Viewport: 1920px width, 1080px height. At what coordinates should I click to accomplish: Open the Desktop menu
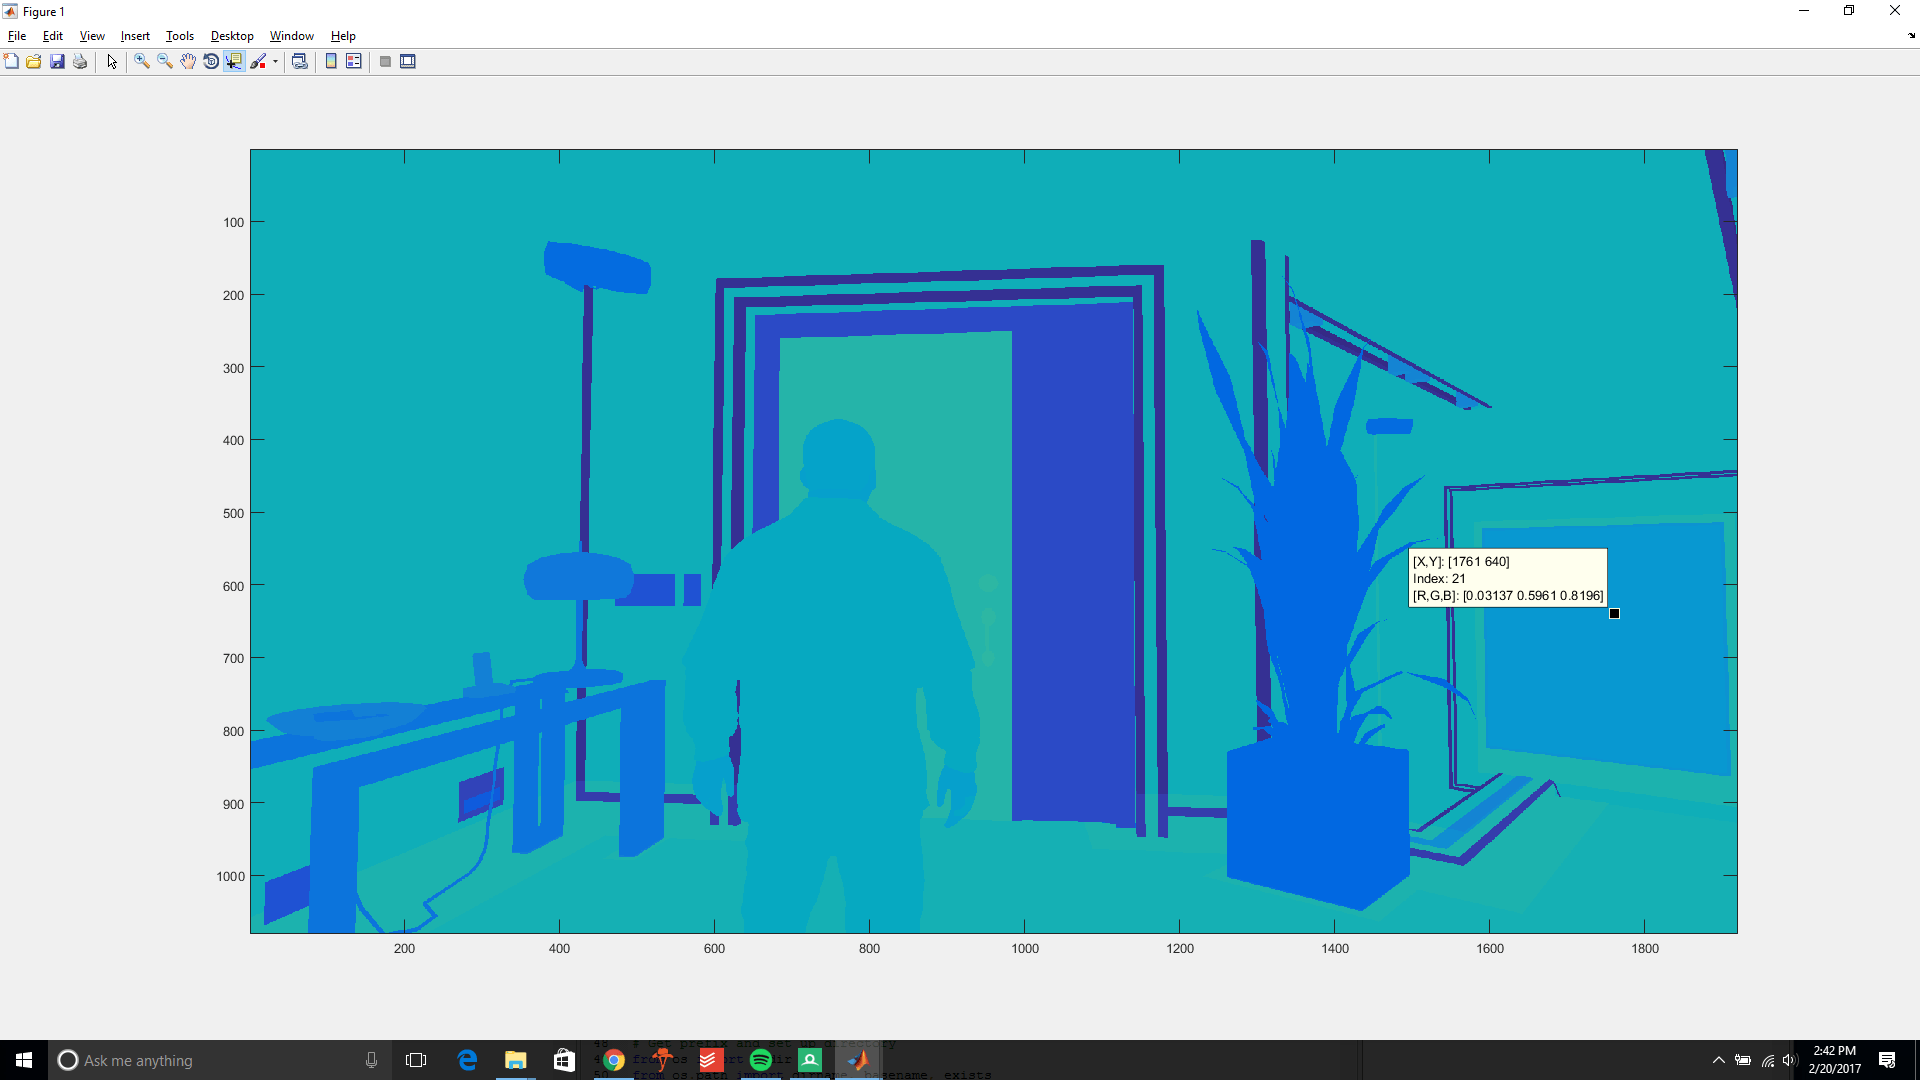[x=231, y=36]
